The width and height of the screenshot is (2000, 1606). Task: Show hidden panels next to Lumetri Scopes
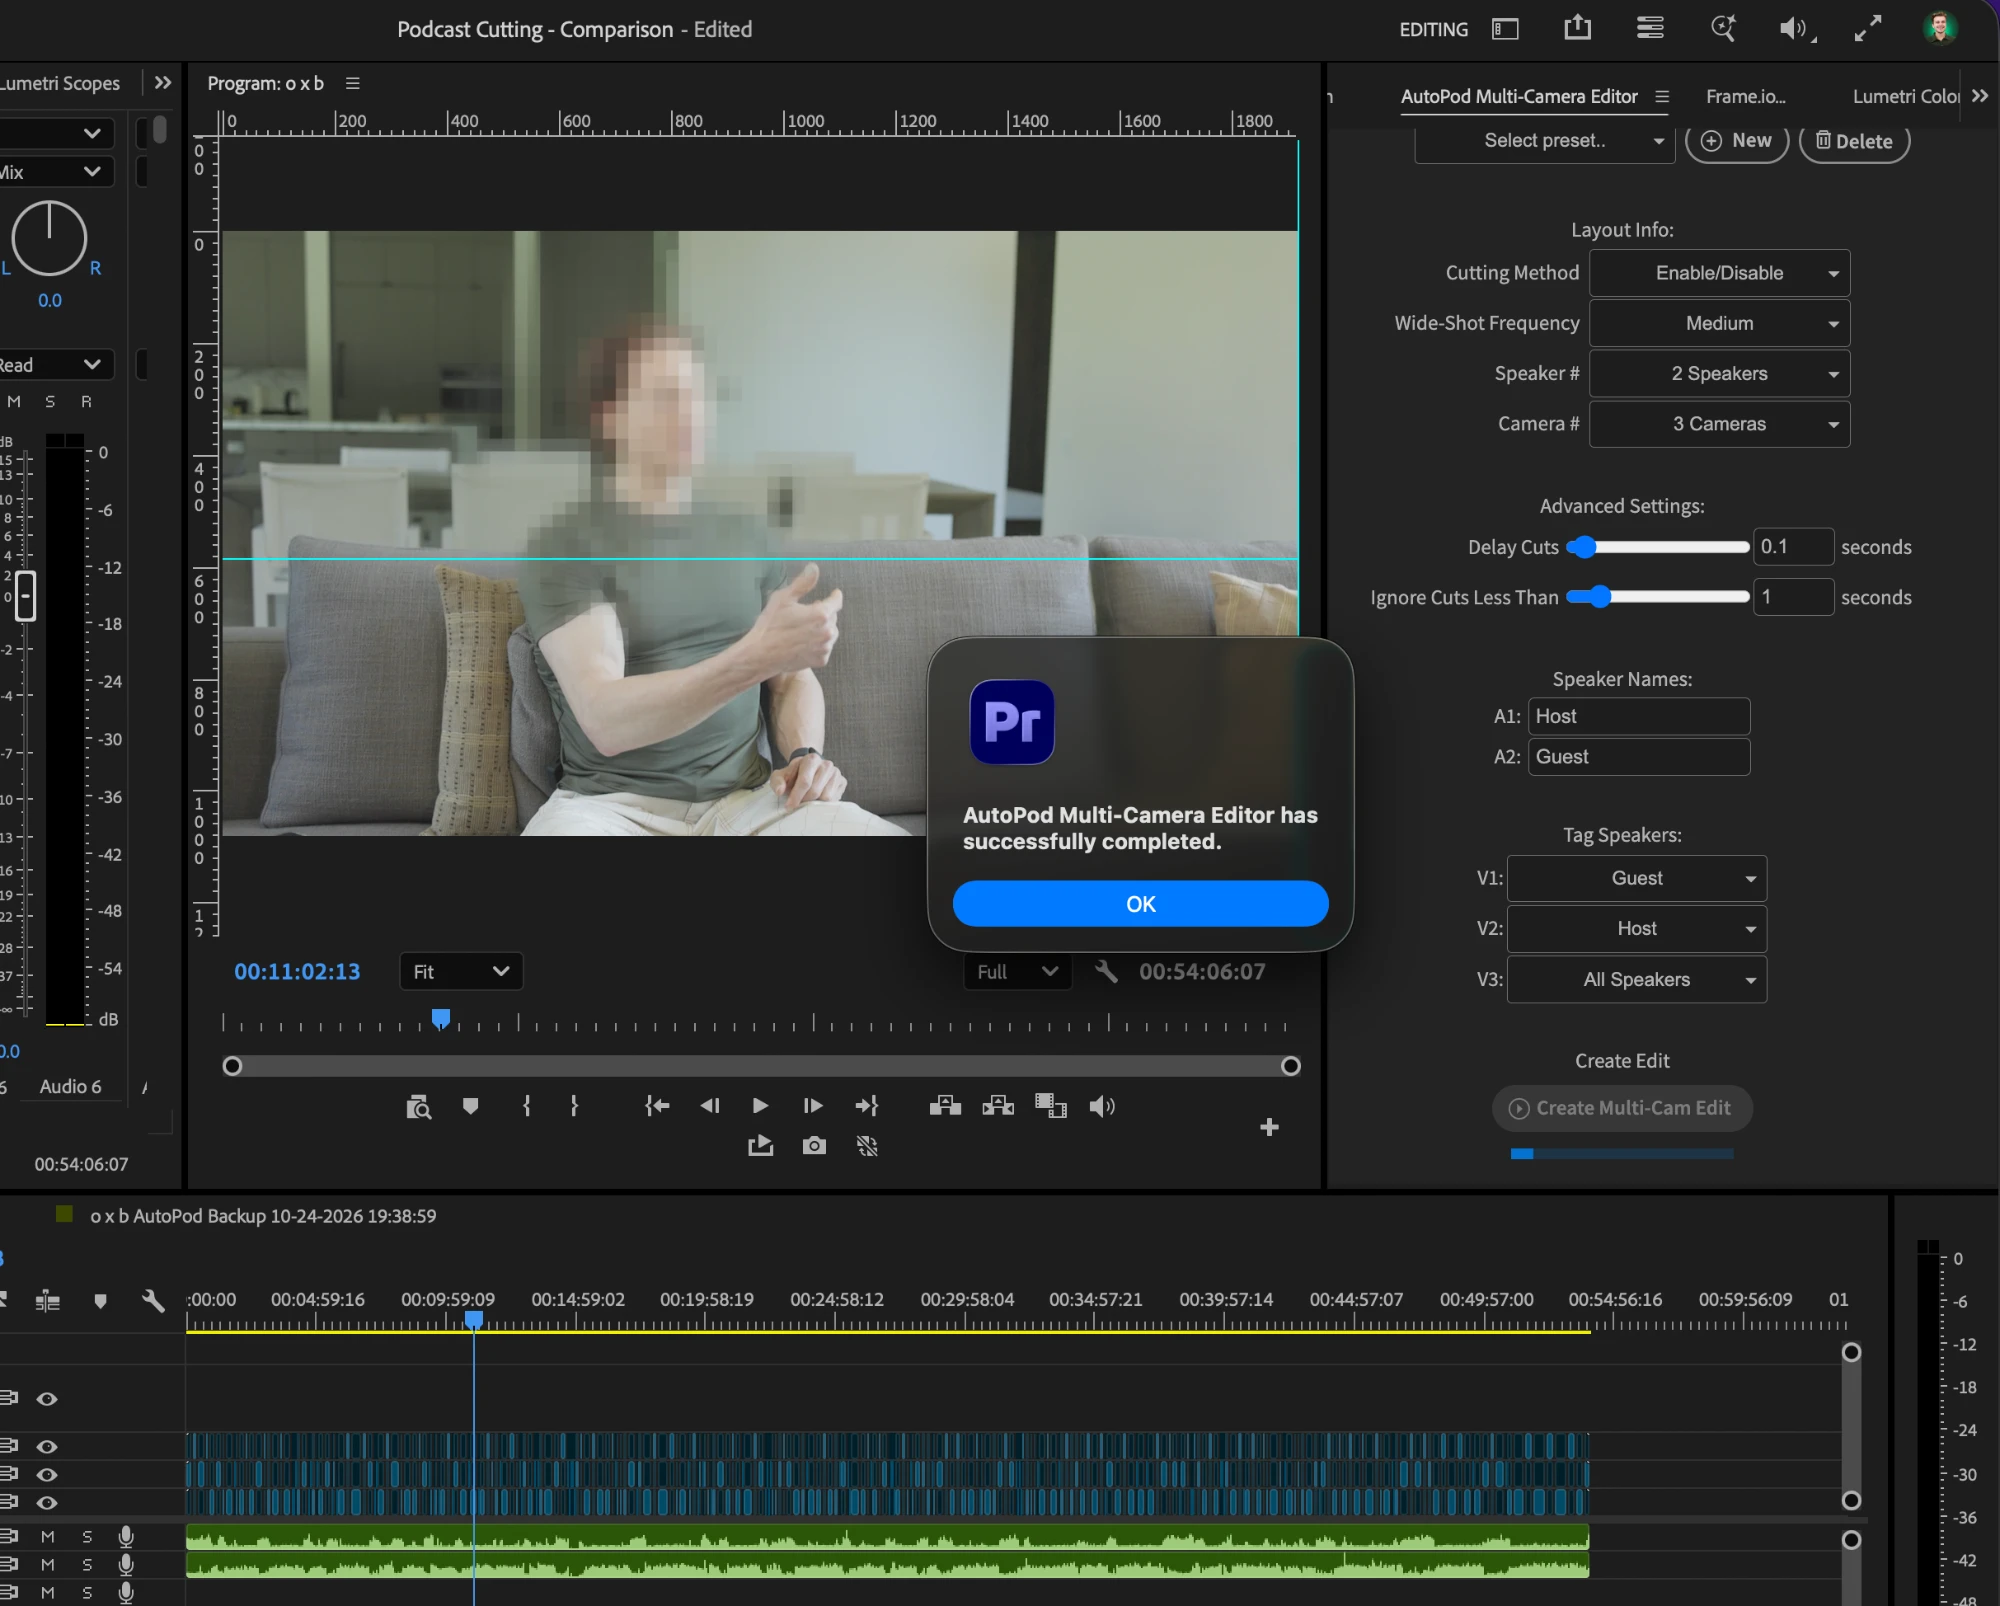pyautogui.click(x=163, y=83)
